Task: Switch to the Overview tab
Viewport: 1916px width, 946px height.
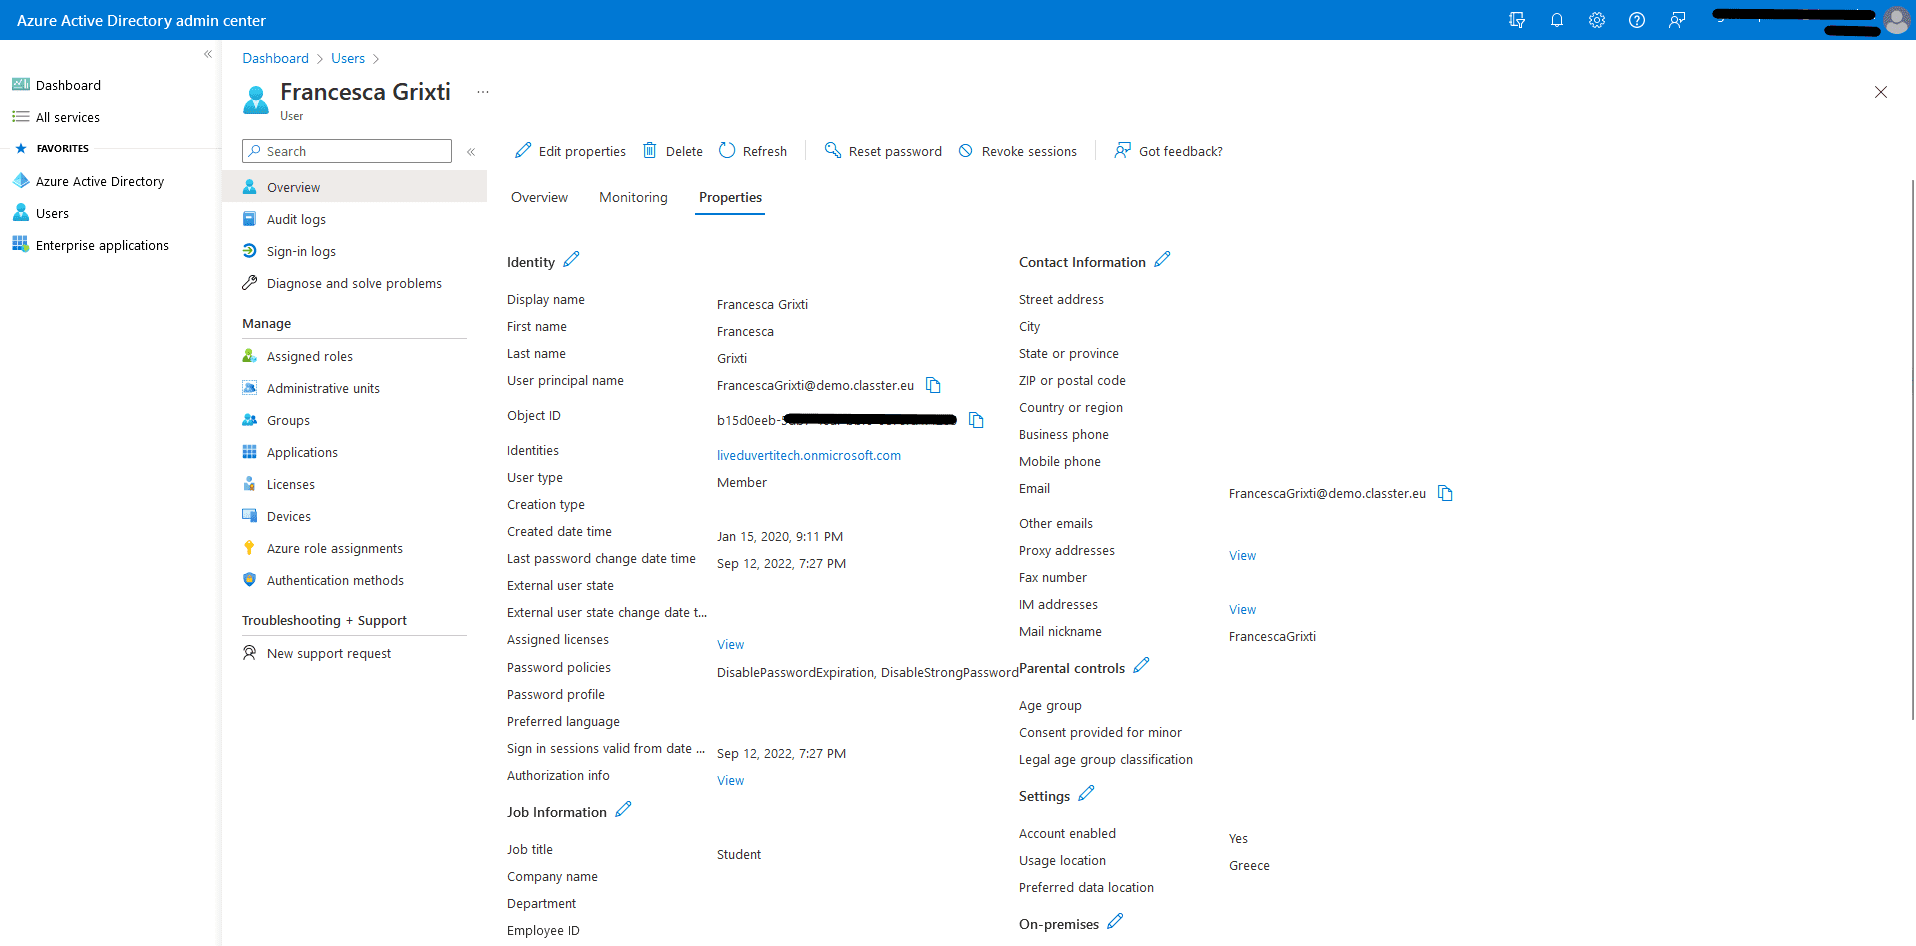Action: (539, 198)
